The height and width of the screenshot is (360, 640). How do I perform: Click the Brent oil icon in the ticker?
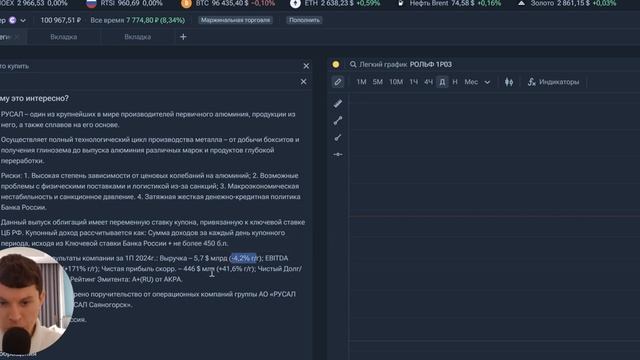point(401,3)
